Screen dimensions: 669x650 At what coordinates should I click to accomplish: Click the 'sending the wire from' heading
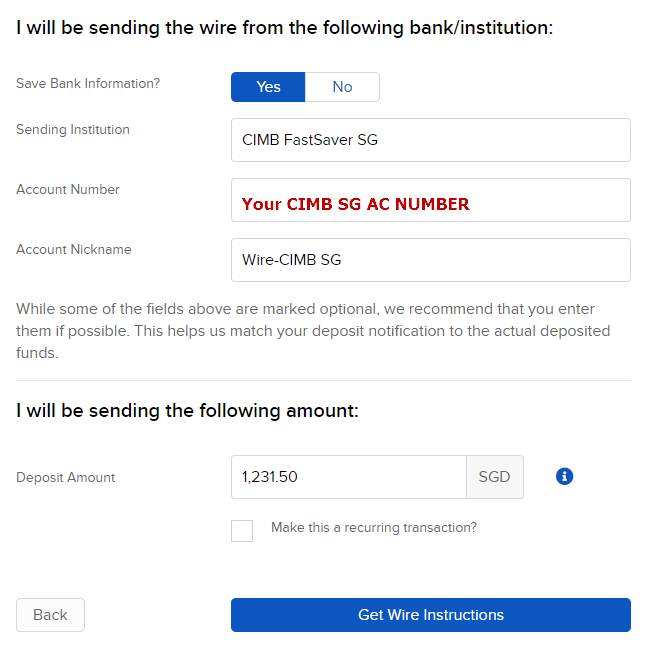(285, 28)
